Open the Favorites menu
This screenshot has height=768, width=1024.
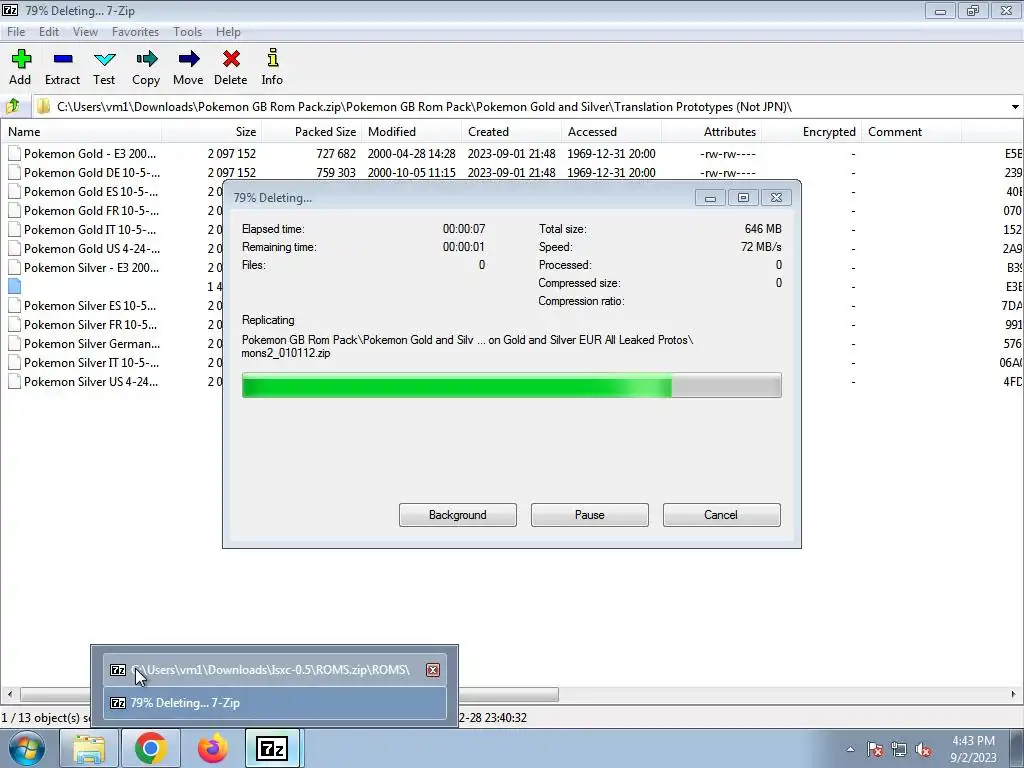click(135, 31)
